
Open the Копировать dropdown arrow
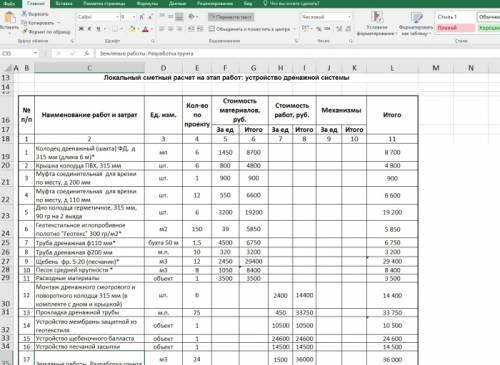coord(59,23)
